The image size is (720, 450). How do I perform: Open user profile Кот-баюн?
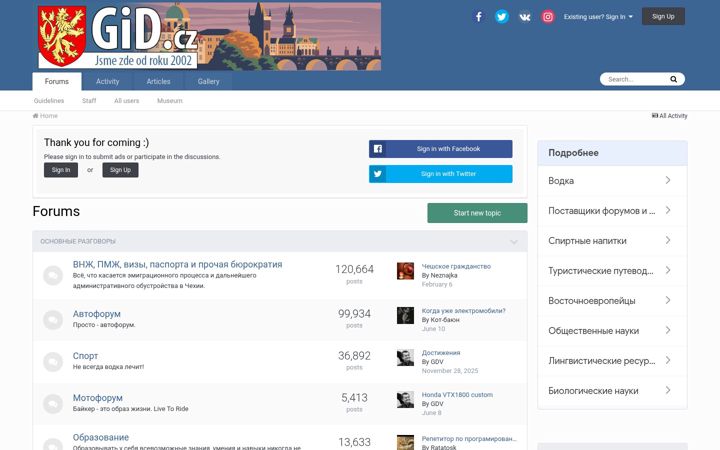tap(445, 320)
